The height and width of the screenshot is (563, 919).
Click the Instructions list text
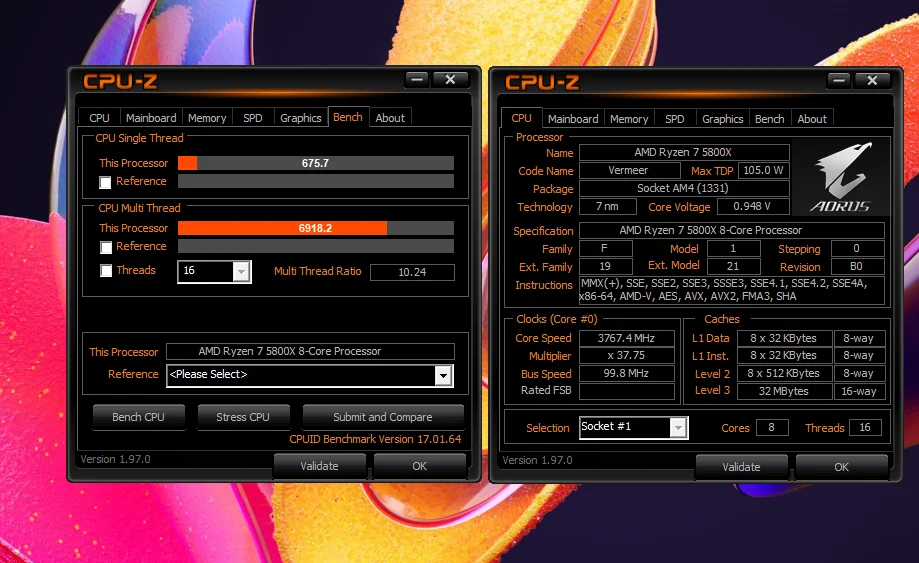tap(731, 290)
